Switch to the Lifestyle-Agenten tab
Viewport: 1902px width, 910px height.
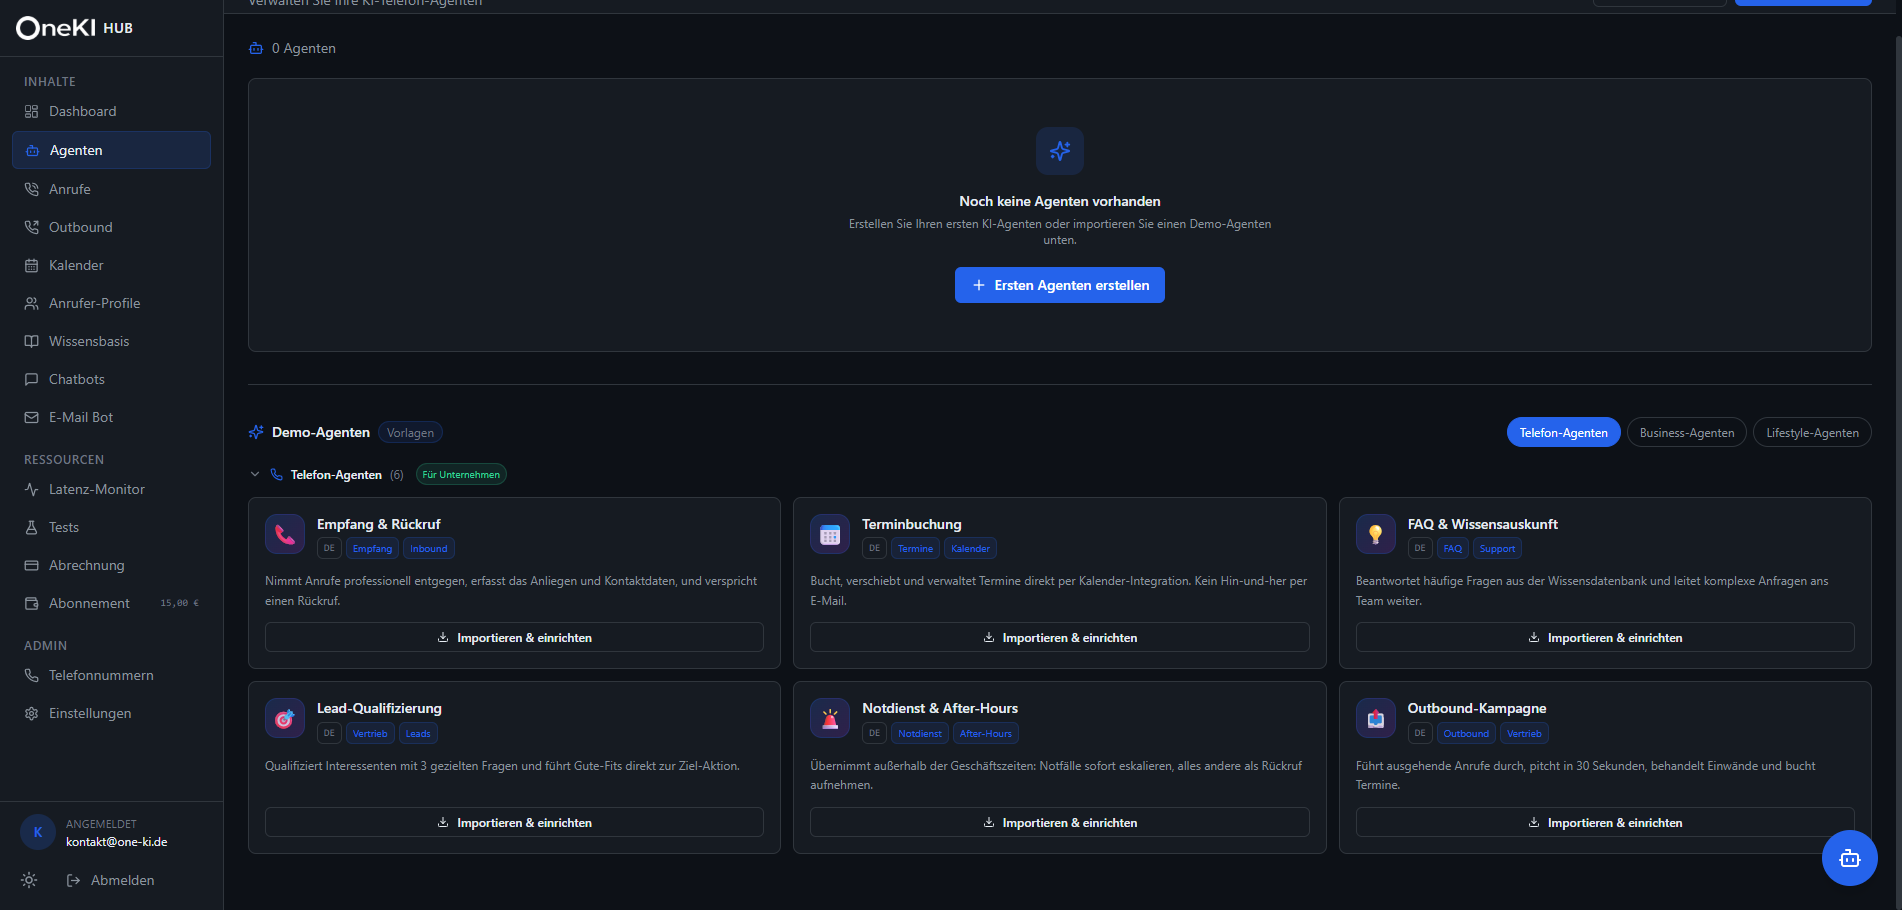pos(1812,432)
